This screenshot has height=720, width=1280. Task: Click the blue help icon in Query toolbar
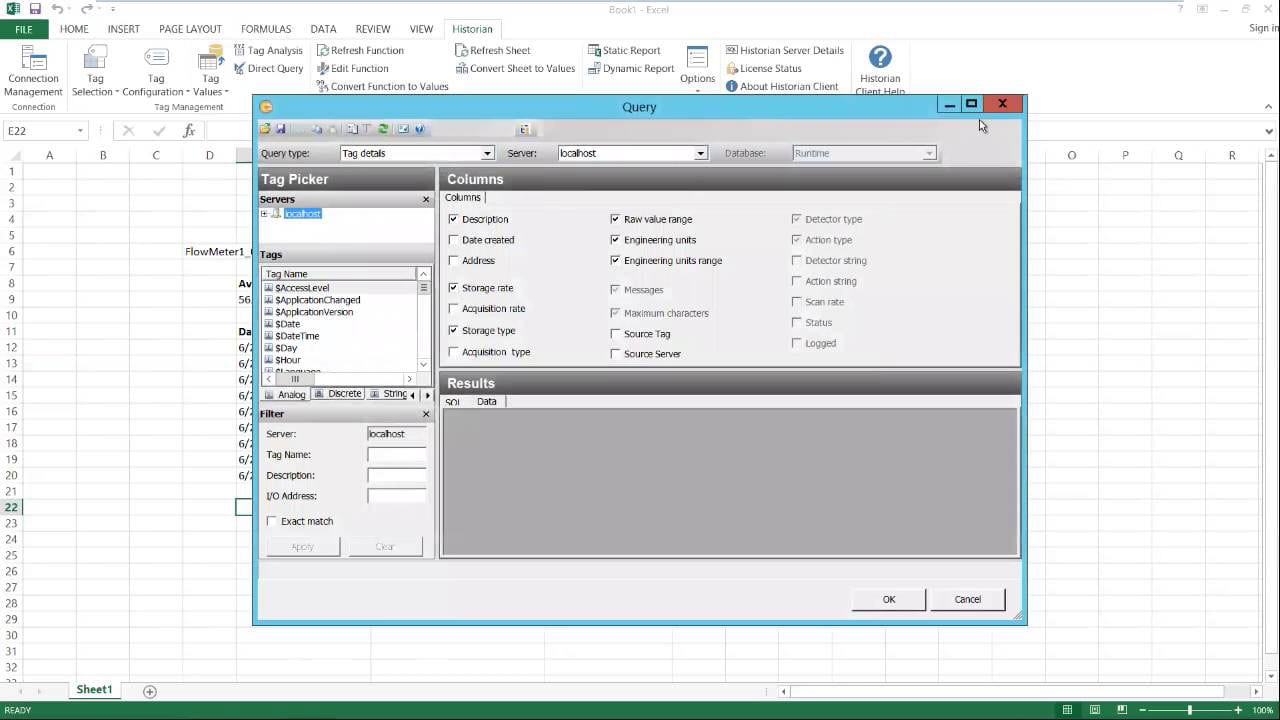tap(420, 129)
